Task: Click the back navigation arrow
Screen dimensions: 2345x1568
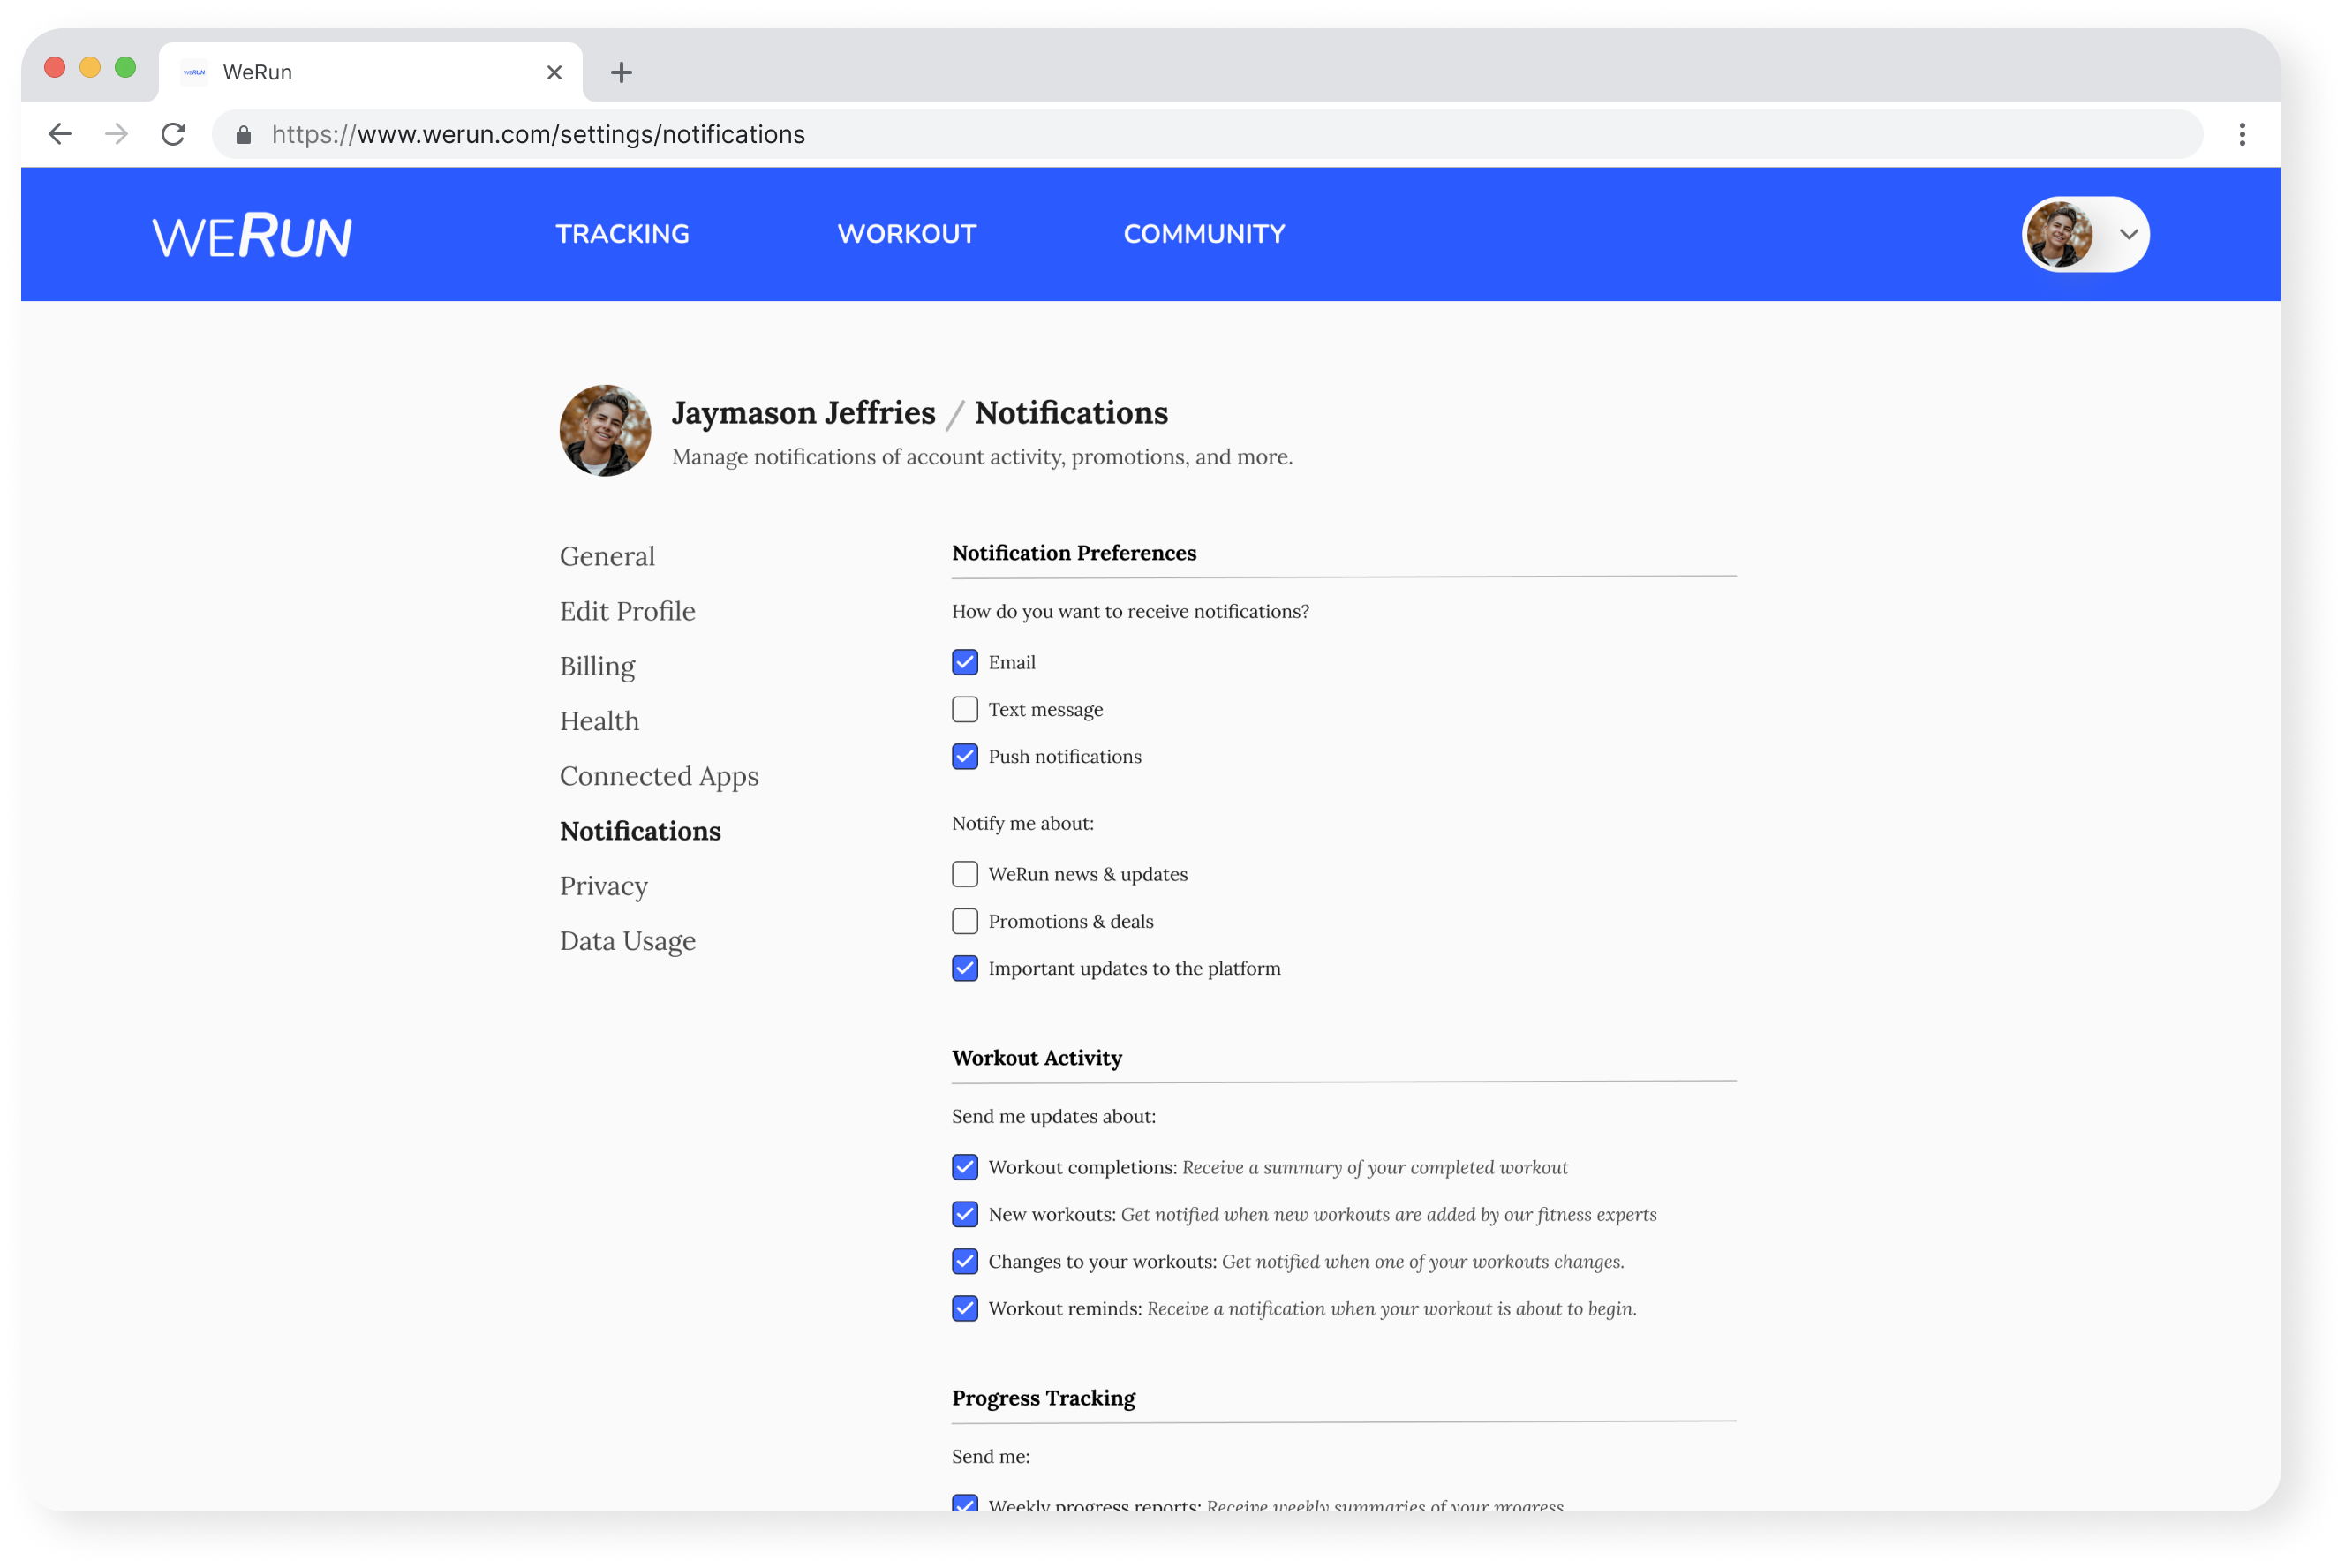Action: [60, 134]
